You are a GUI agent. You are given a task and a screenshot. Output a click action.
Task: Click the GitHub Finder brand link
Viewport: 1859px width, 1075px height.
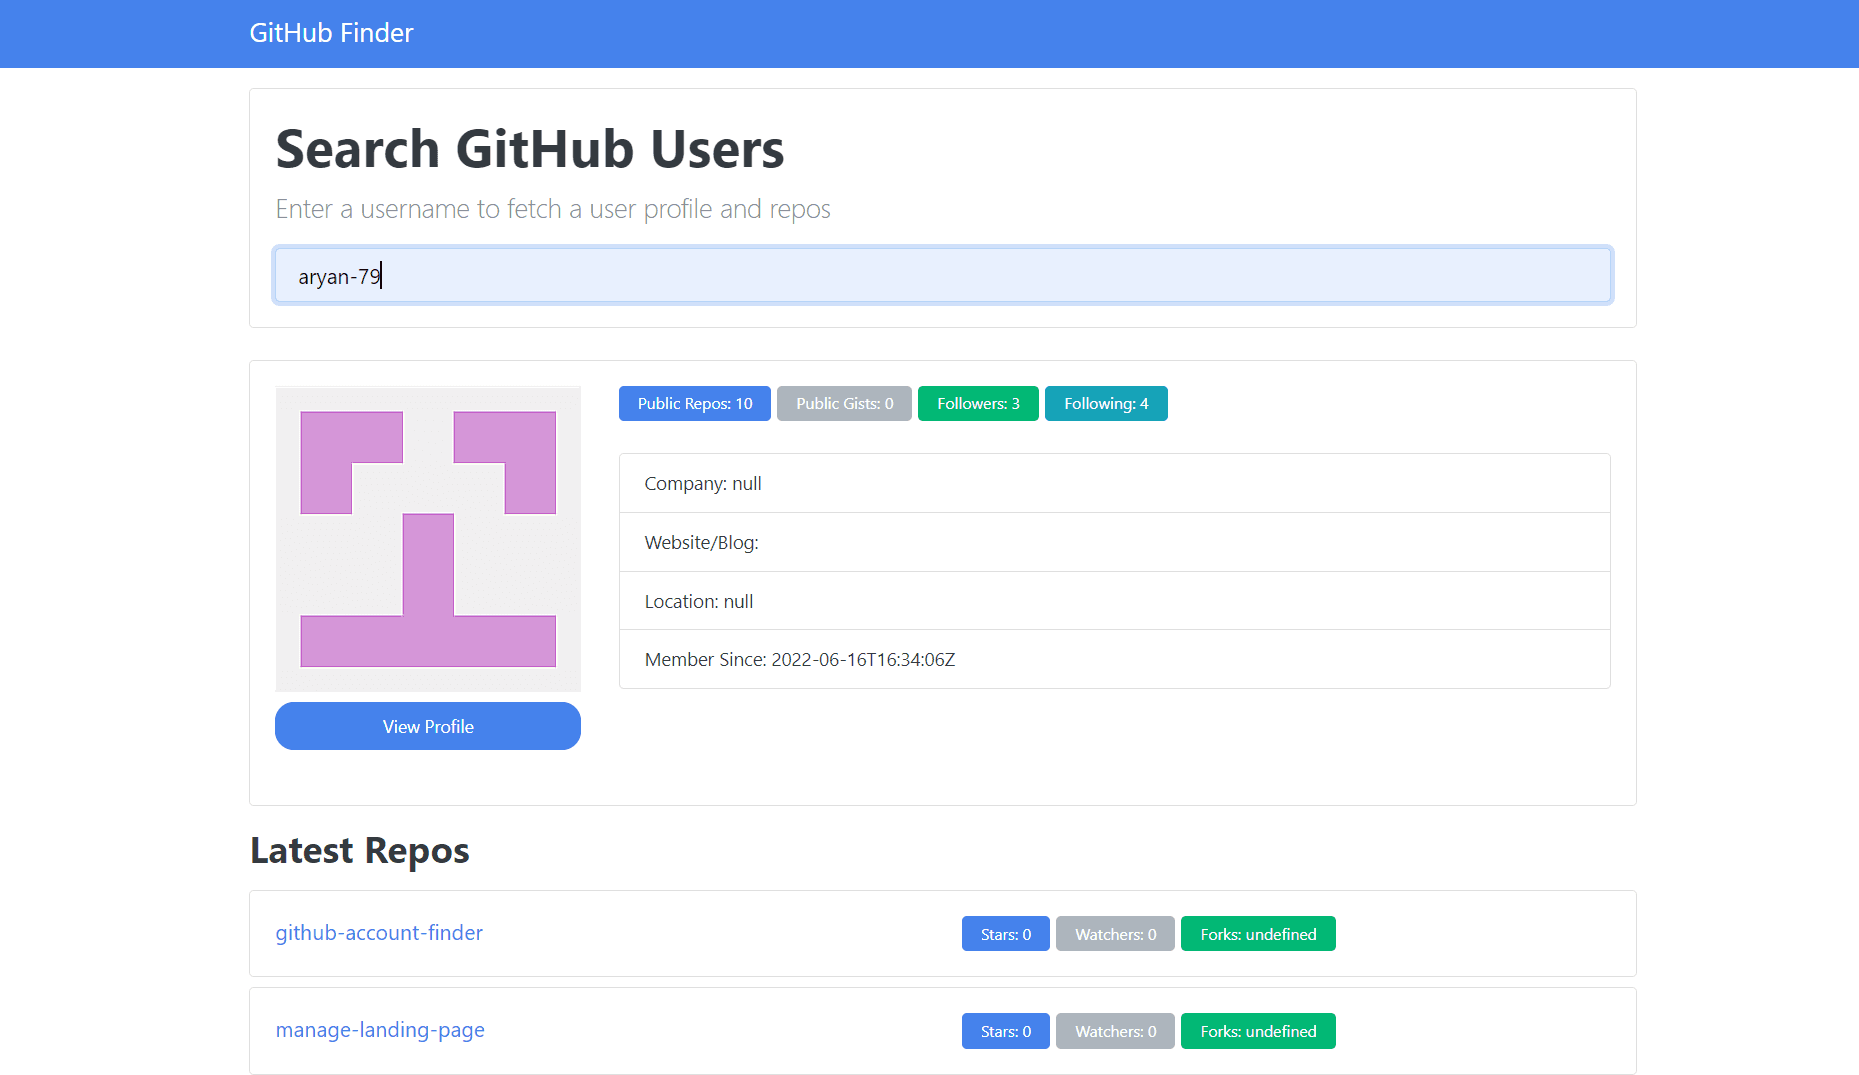pyautogui.click(x=331, y=33)
